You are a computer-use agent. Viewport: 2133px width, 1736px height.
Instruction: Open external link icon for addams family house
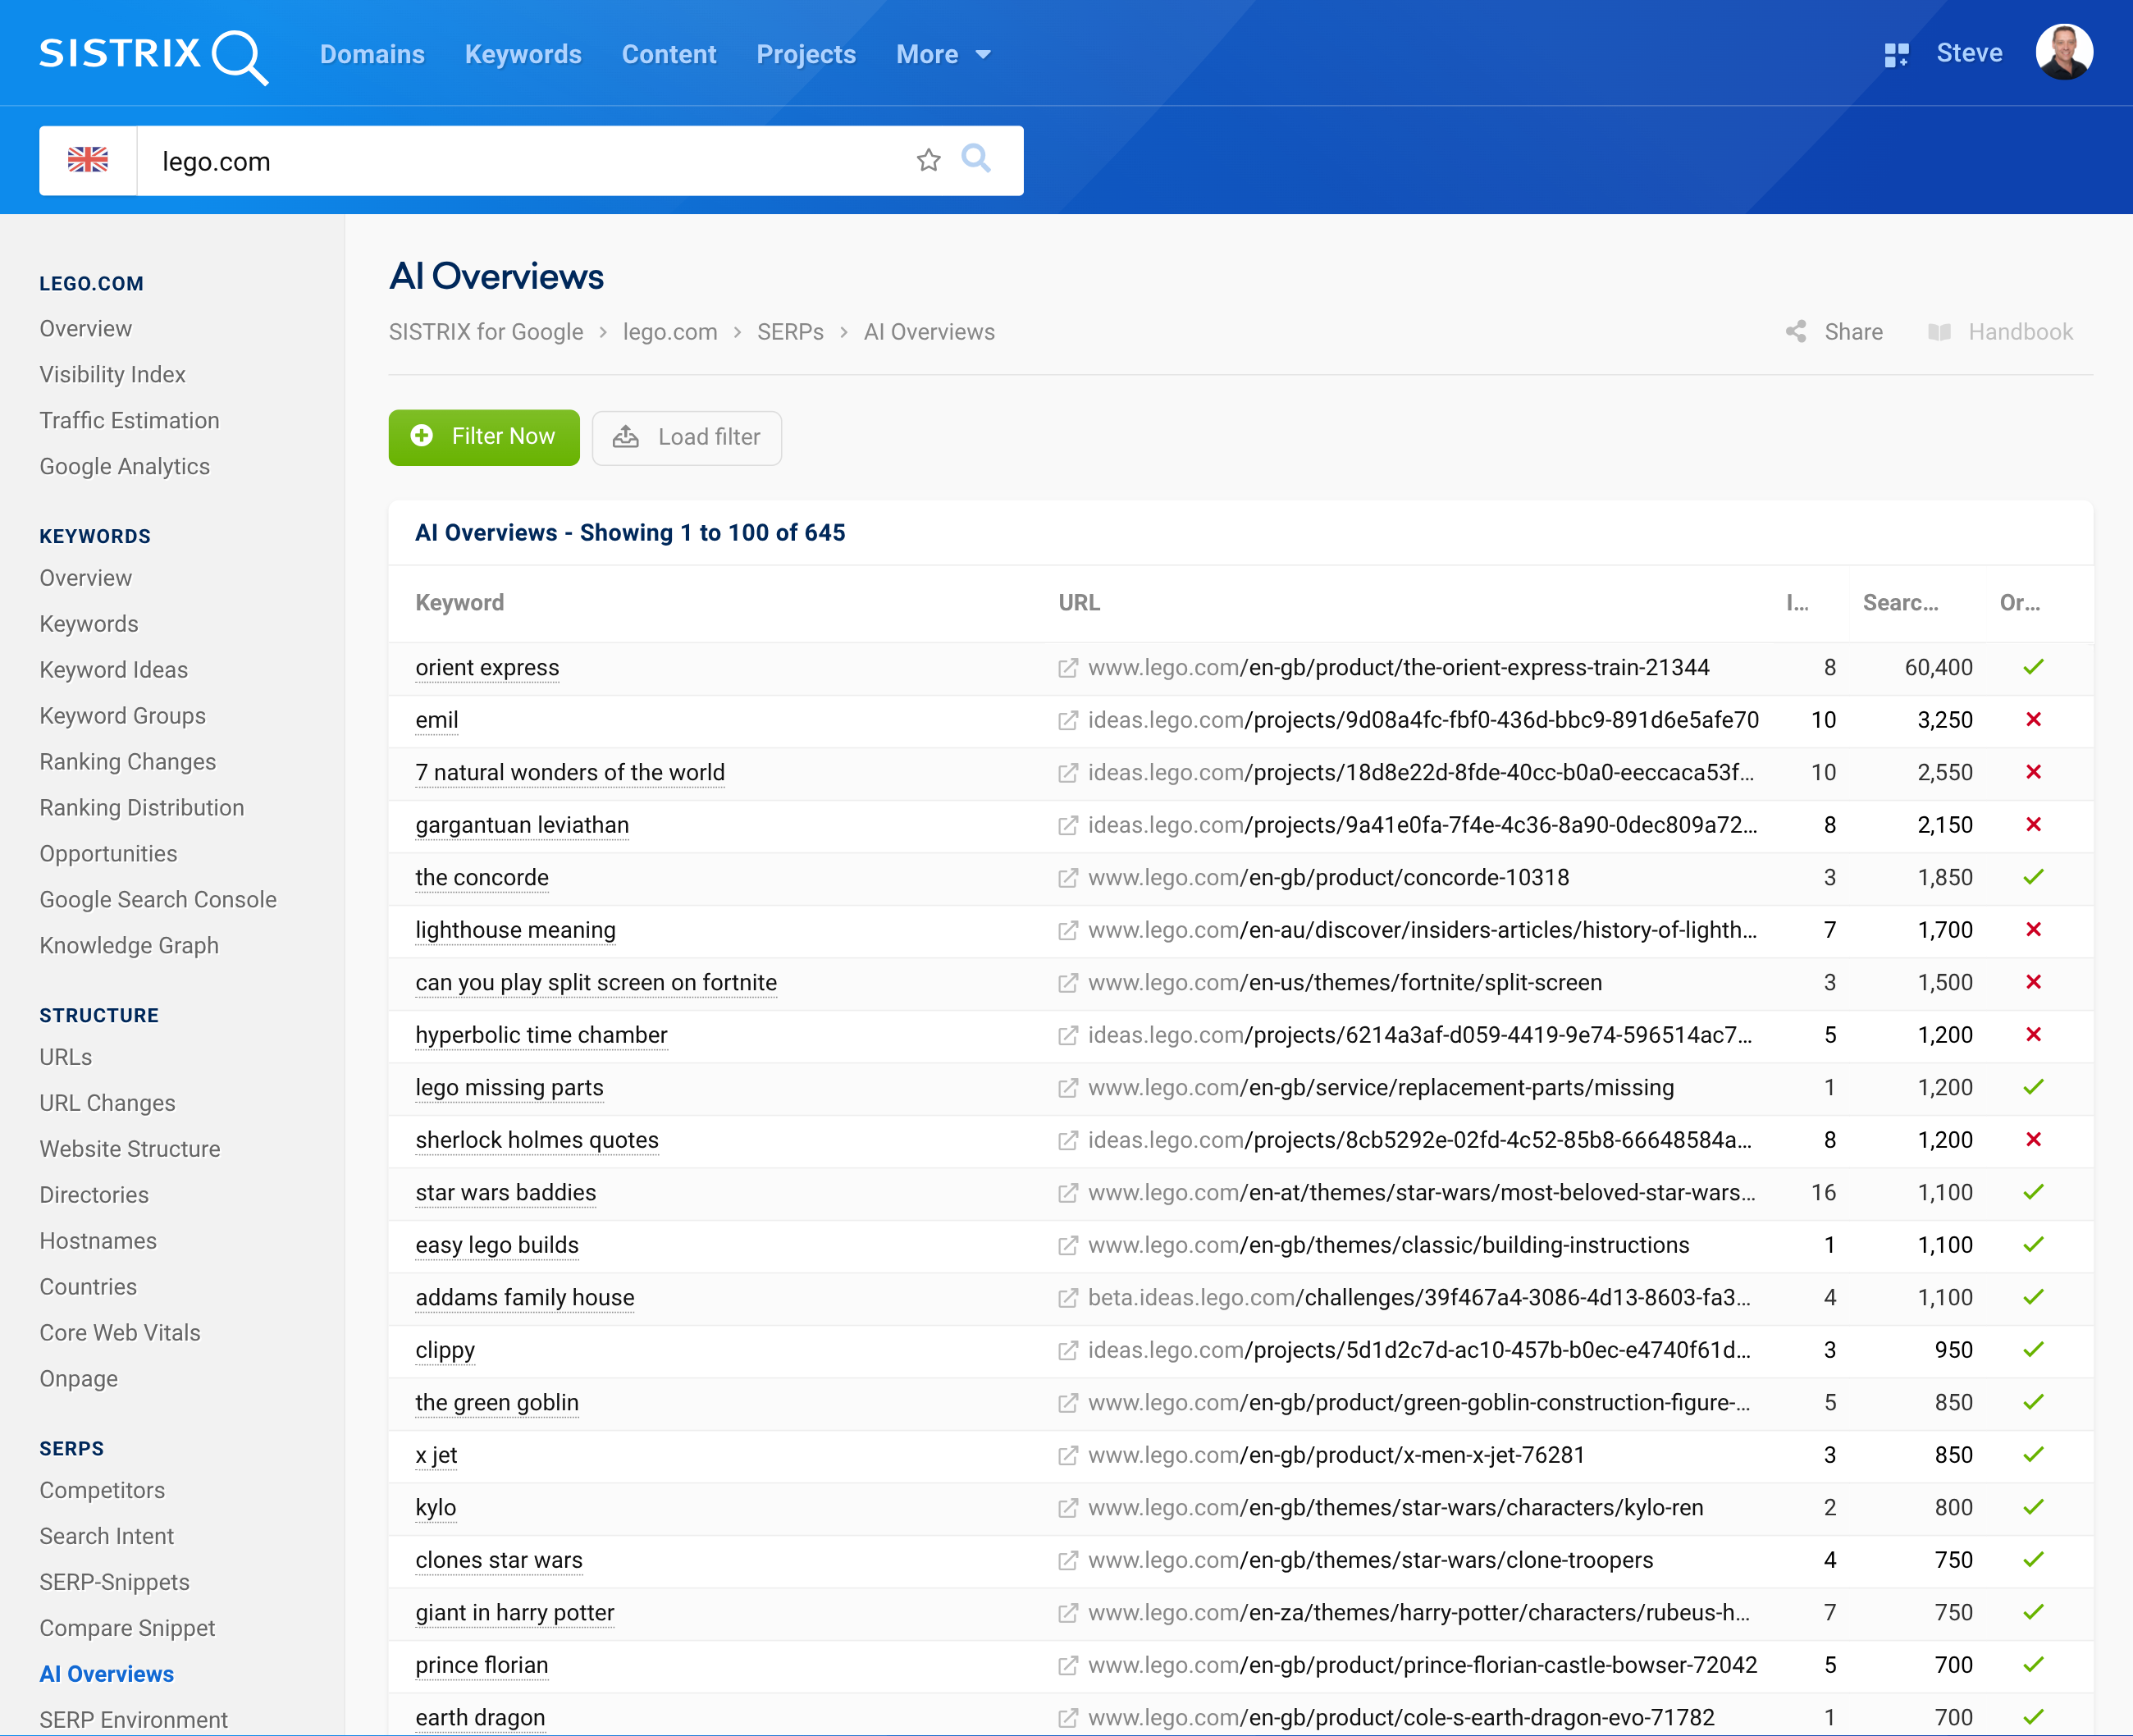pos(1068,1298)
